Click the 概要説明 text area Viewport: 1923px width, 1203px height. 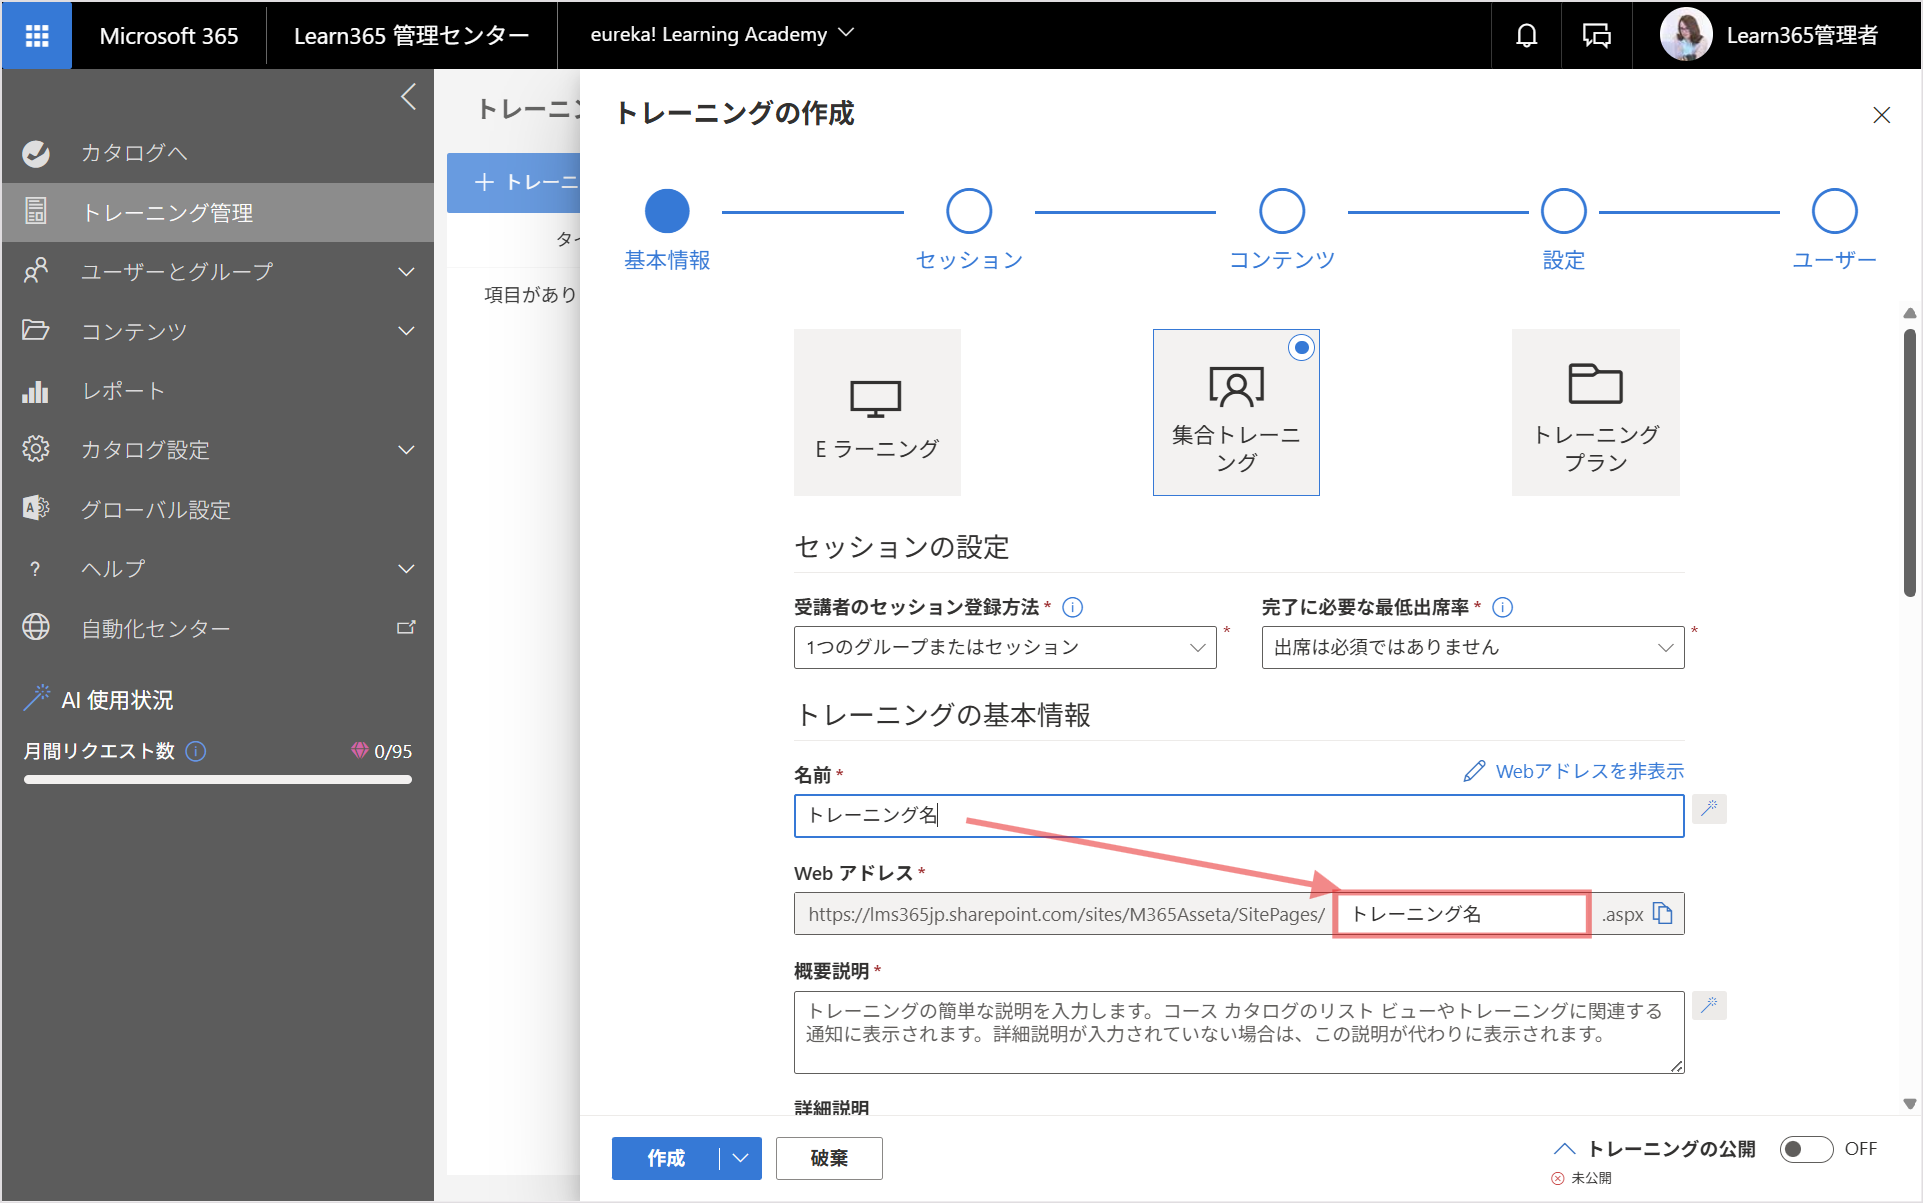[x=1239, y=1032]
